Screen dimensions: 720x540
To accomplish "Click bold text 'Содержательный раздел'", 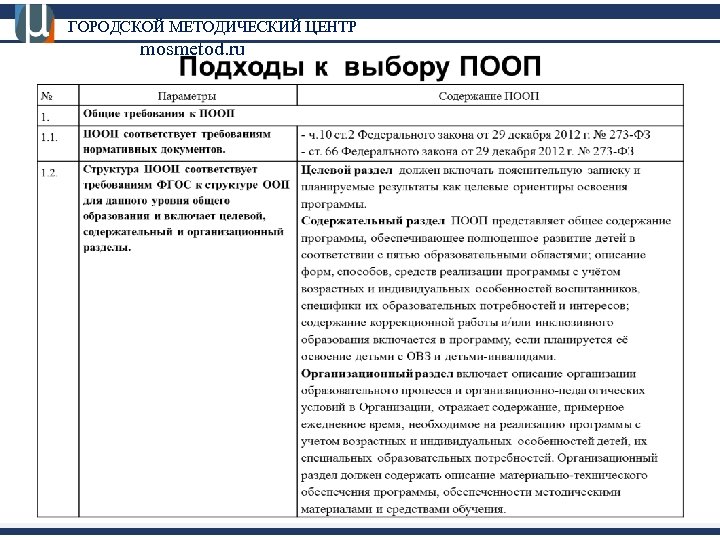I will pos(373,221).
